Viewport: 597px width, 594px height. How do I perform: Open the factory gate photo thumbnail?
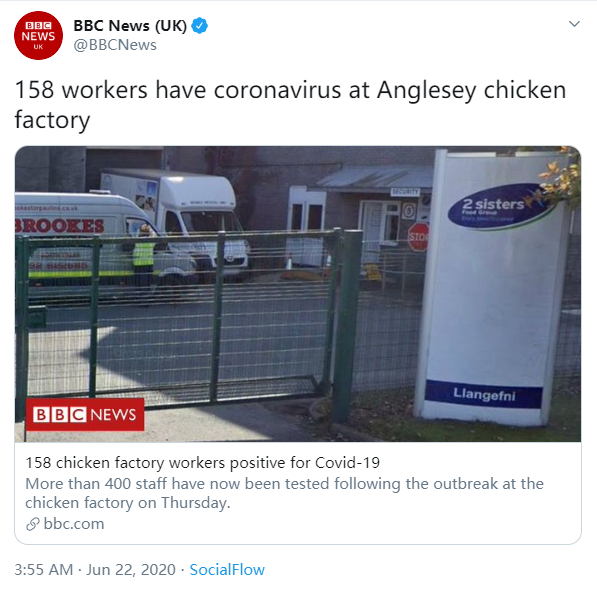[x=298, y=294]
